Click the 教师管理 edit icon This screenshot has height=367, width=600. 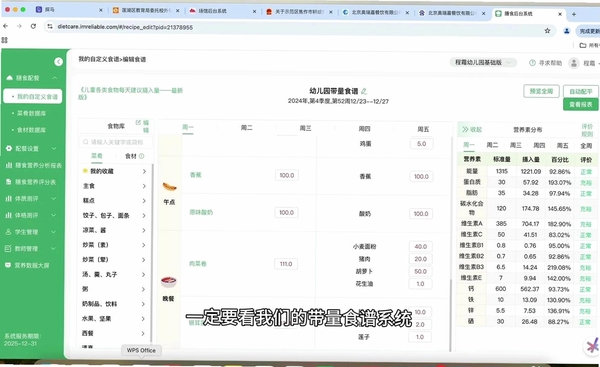coord(8,248)
